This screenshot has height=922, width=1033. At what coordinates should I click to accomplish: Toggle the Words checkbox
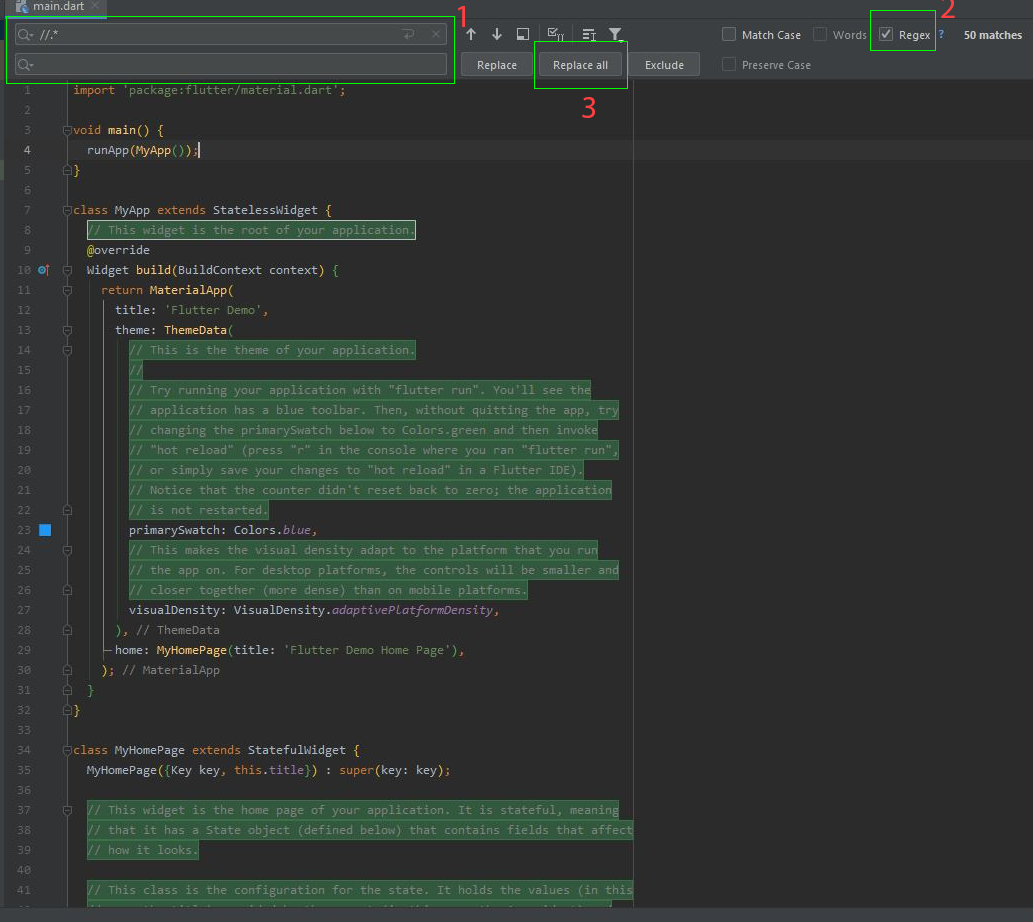click(820, 35)
